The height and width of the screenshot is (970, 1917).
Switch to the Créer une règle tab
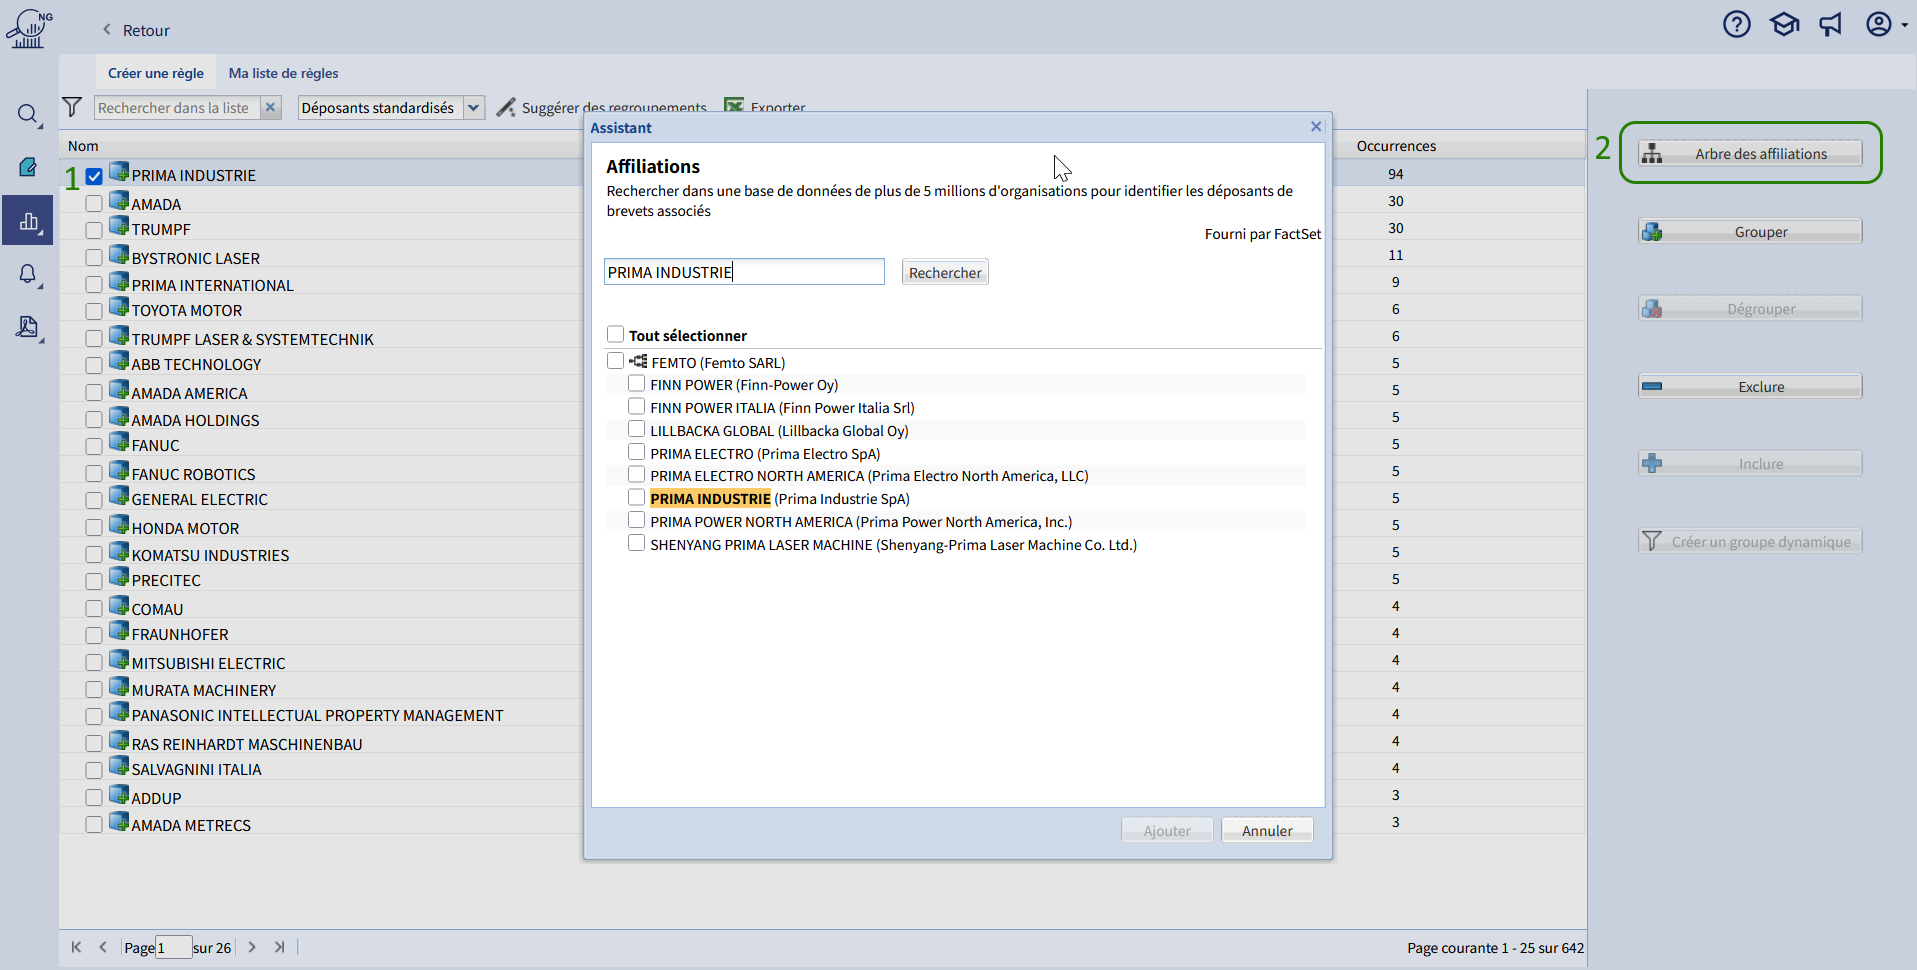click(155, 73)
